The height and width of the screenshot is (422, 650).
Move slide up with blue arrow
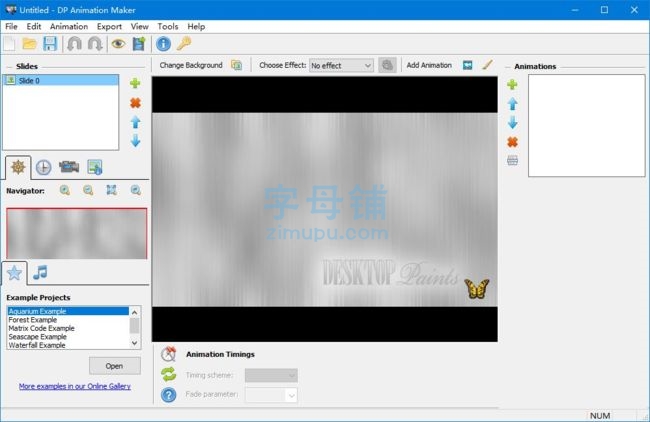coord(135,122)
